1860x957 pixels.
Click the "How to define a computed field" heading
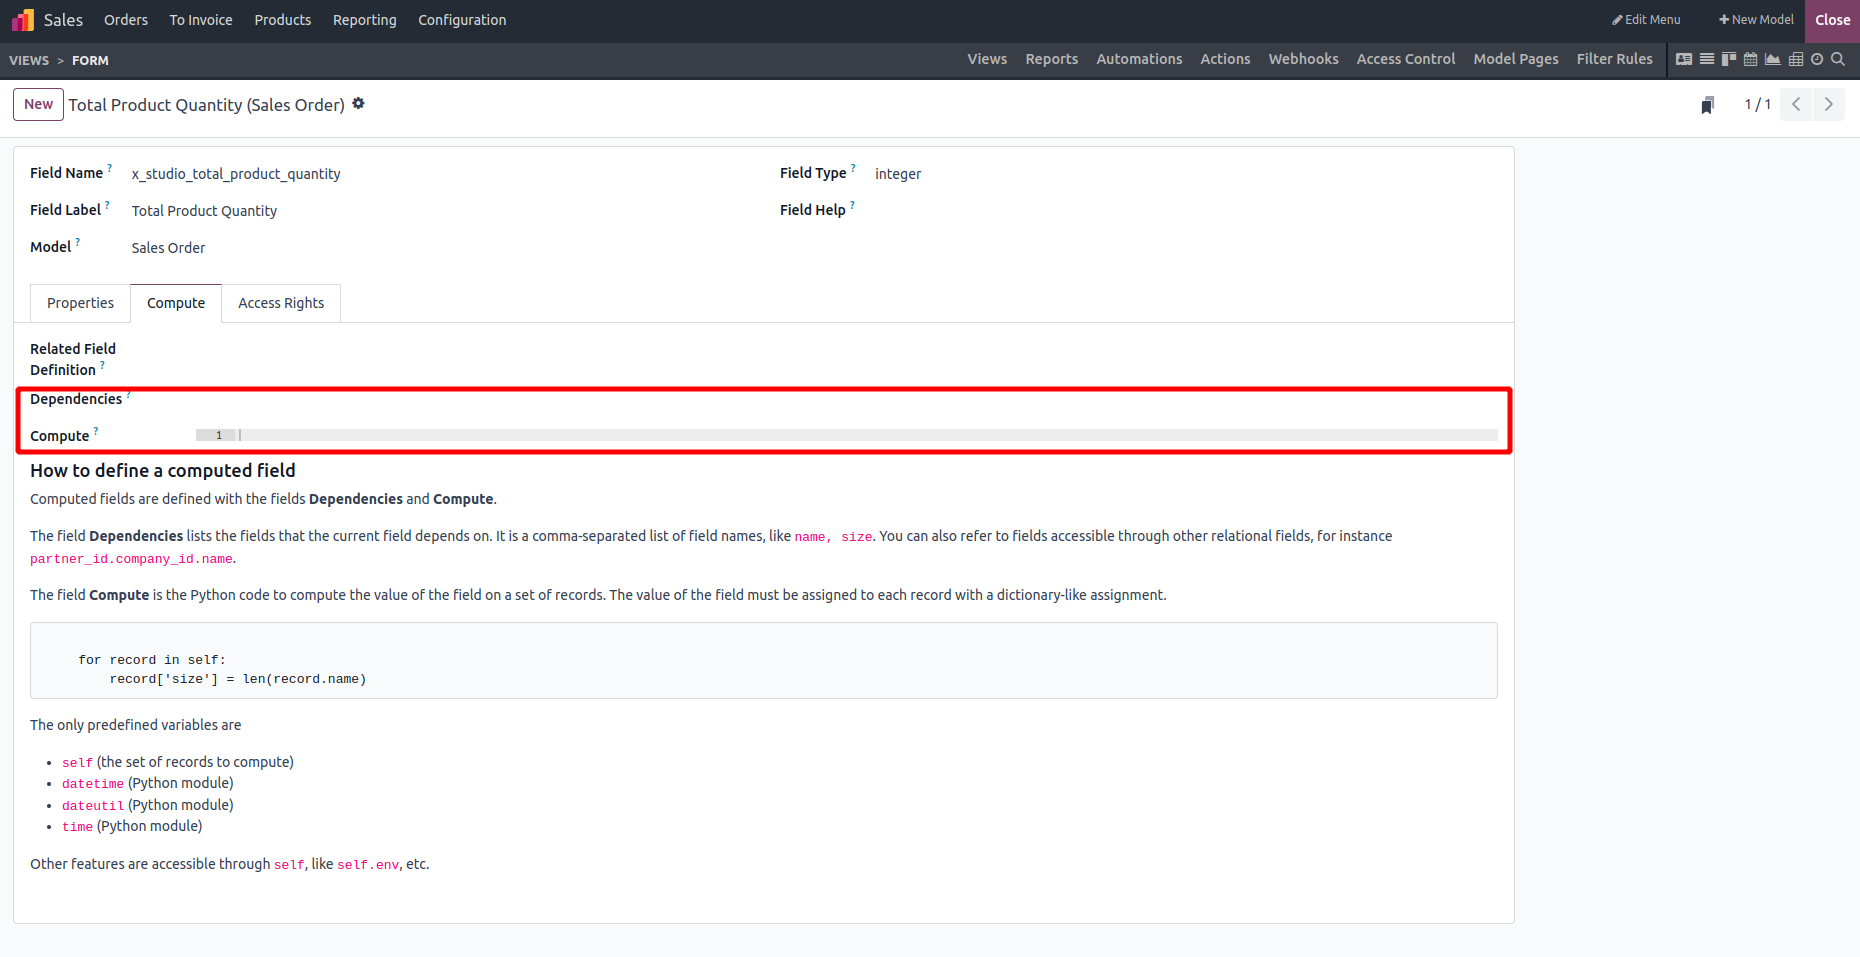click(x=163, y=470)
